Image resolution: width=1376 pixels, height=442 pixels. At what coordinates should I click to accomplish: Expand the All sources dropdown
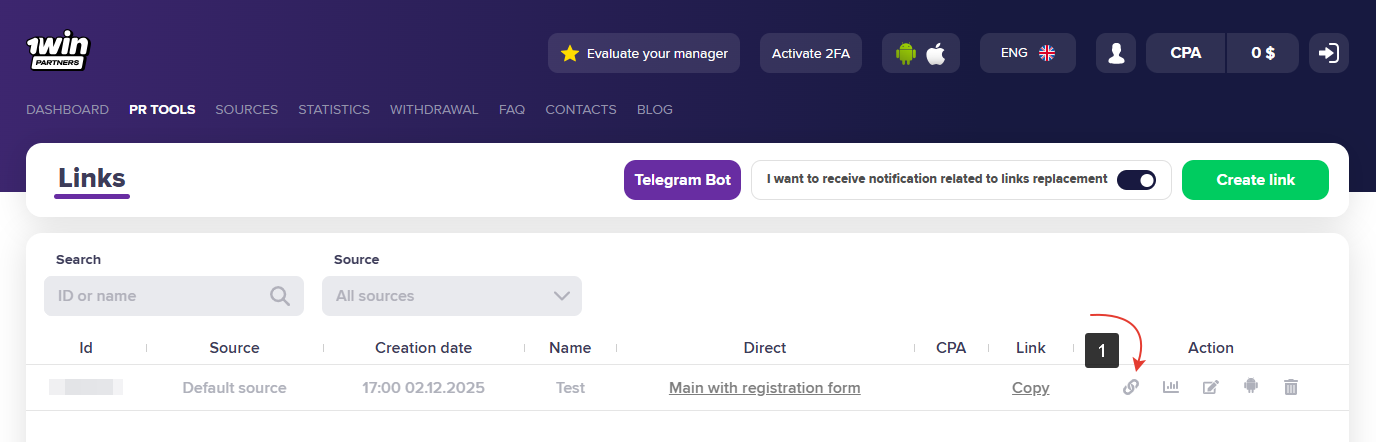point(452,296)
